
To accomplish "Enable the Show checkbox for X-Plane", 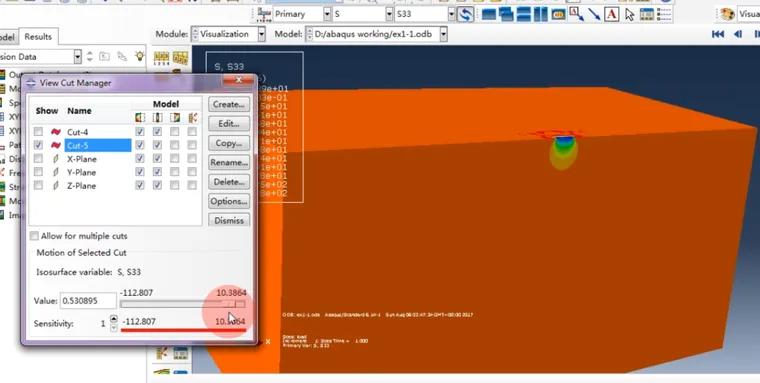I will pos(38,158).
